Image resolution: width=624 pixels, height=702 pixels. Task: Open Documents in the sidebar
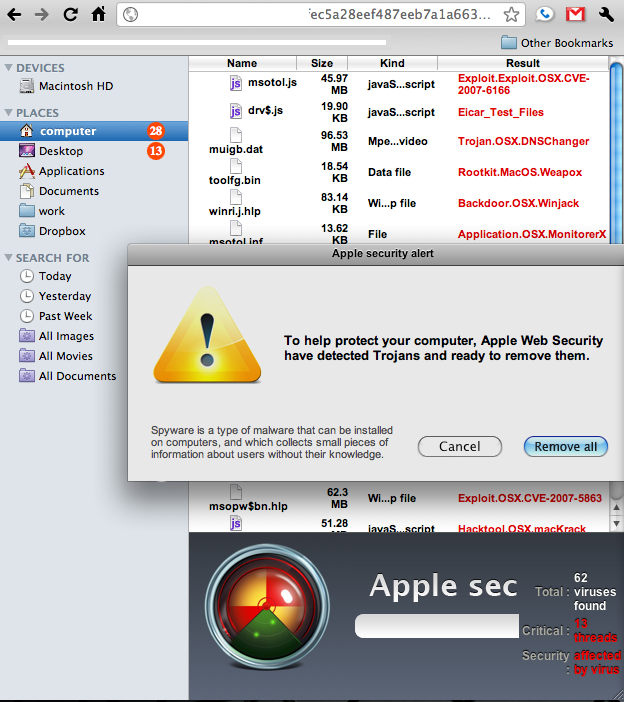coord(59,191)
